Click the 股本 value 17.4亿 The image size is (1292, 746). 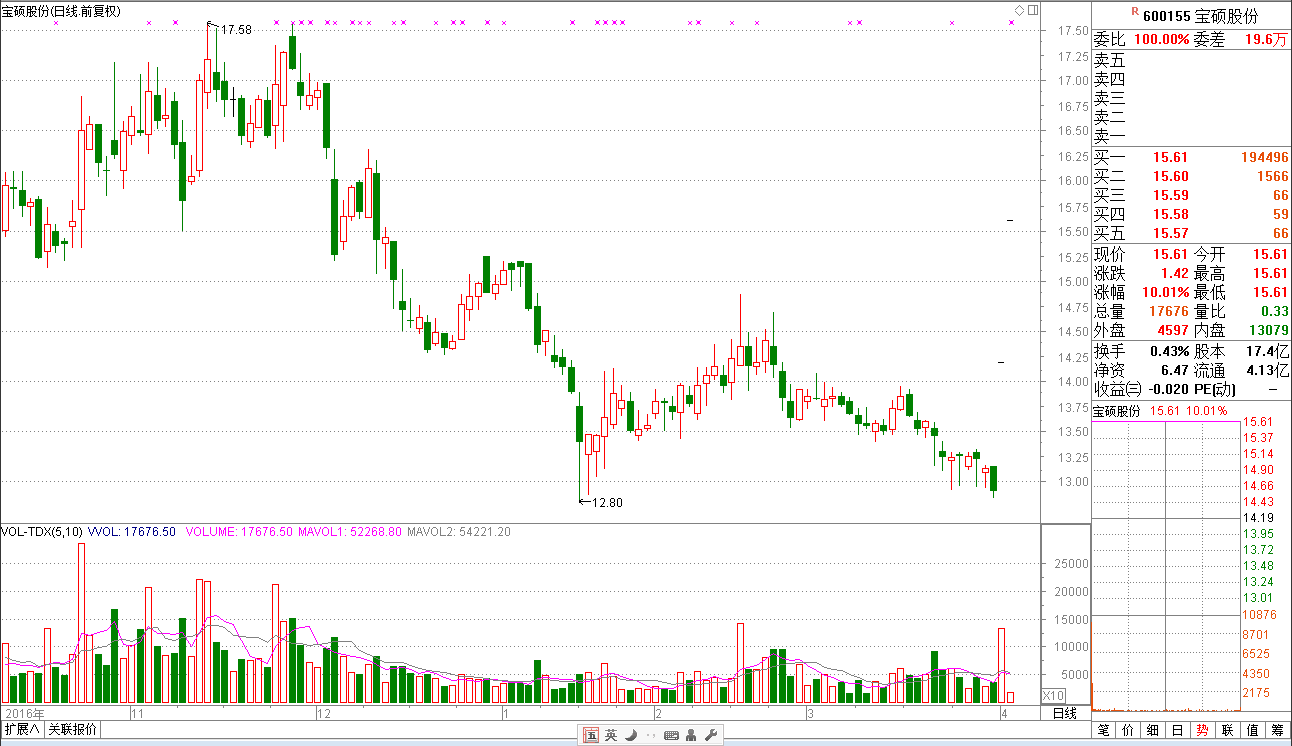(x=1268, y=351)
